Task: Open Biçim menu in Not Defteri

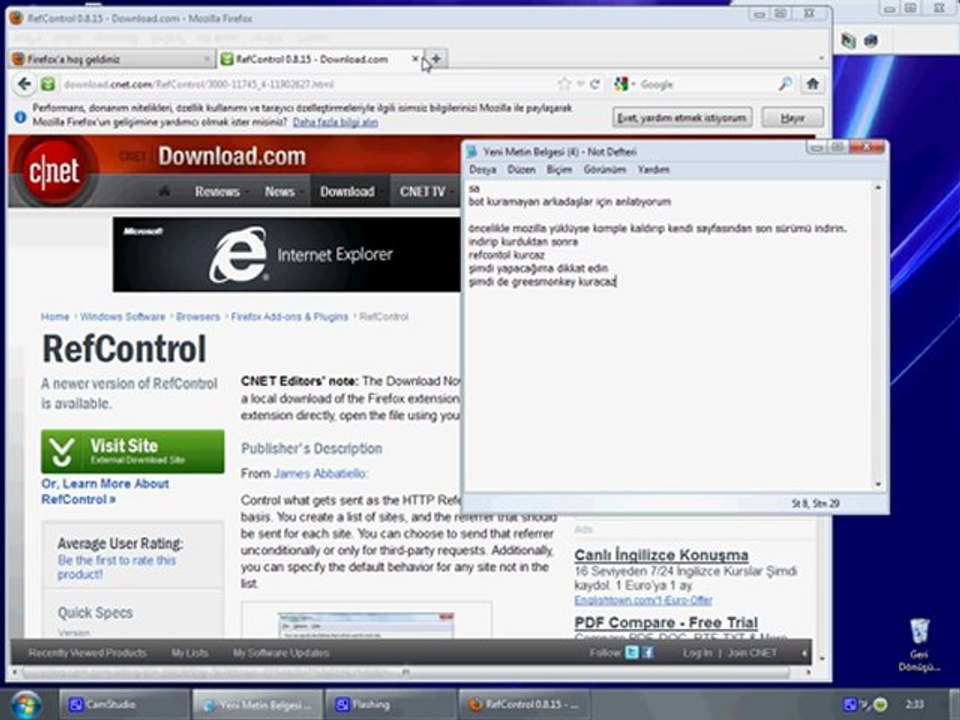Action: [559, 170]
